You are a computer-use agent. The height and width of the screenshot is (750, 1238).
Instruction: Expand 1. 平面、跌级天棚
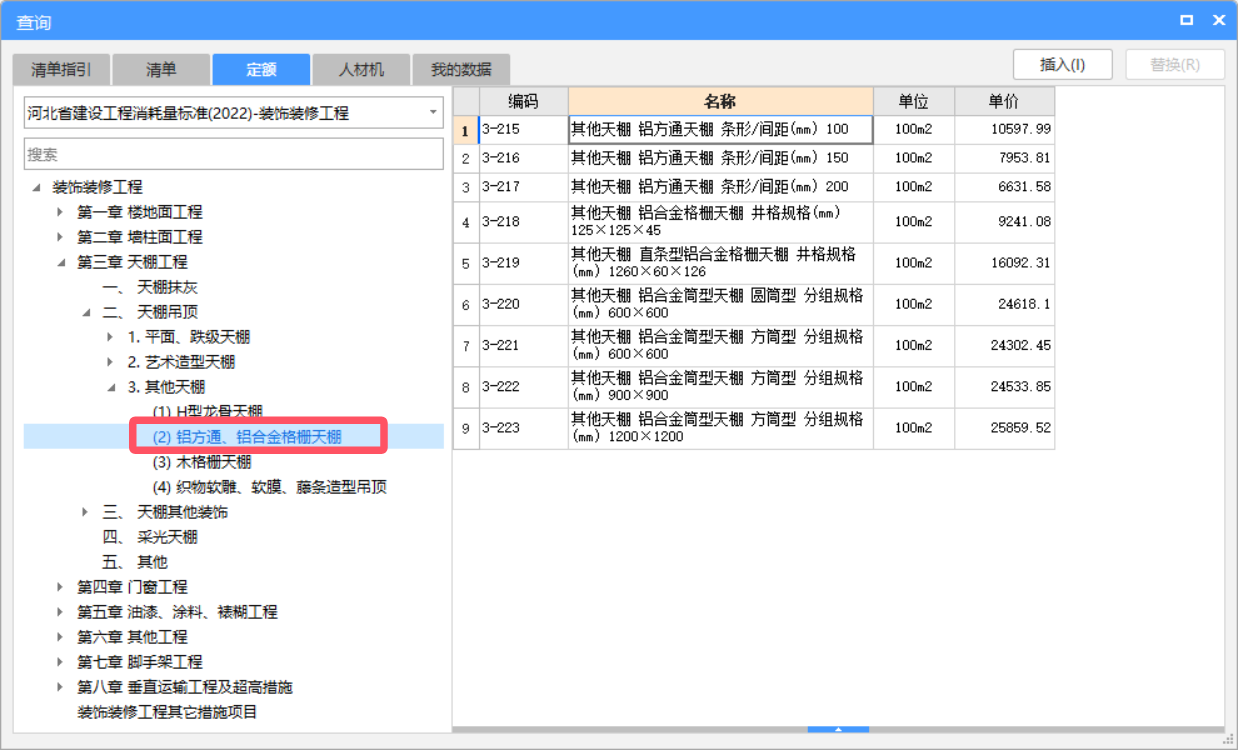pyautogui.click(x=110, y=337)
